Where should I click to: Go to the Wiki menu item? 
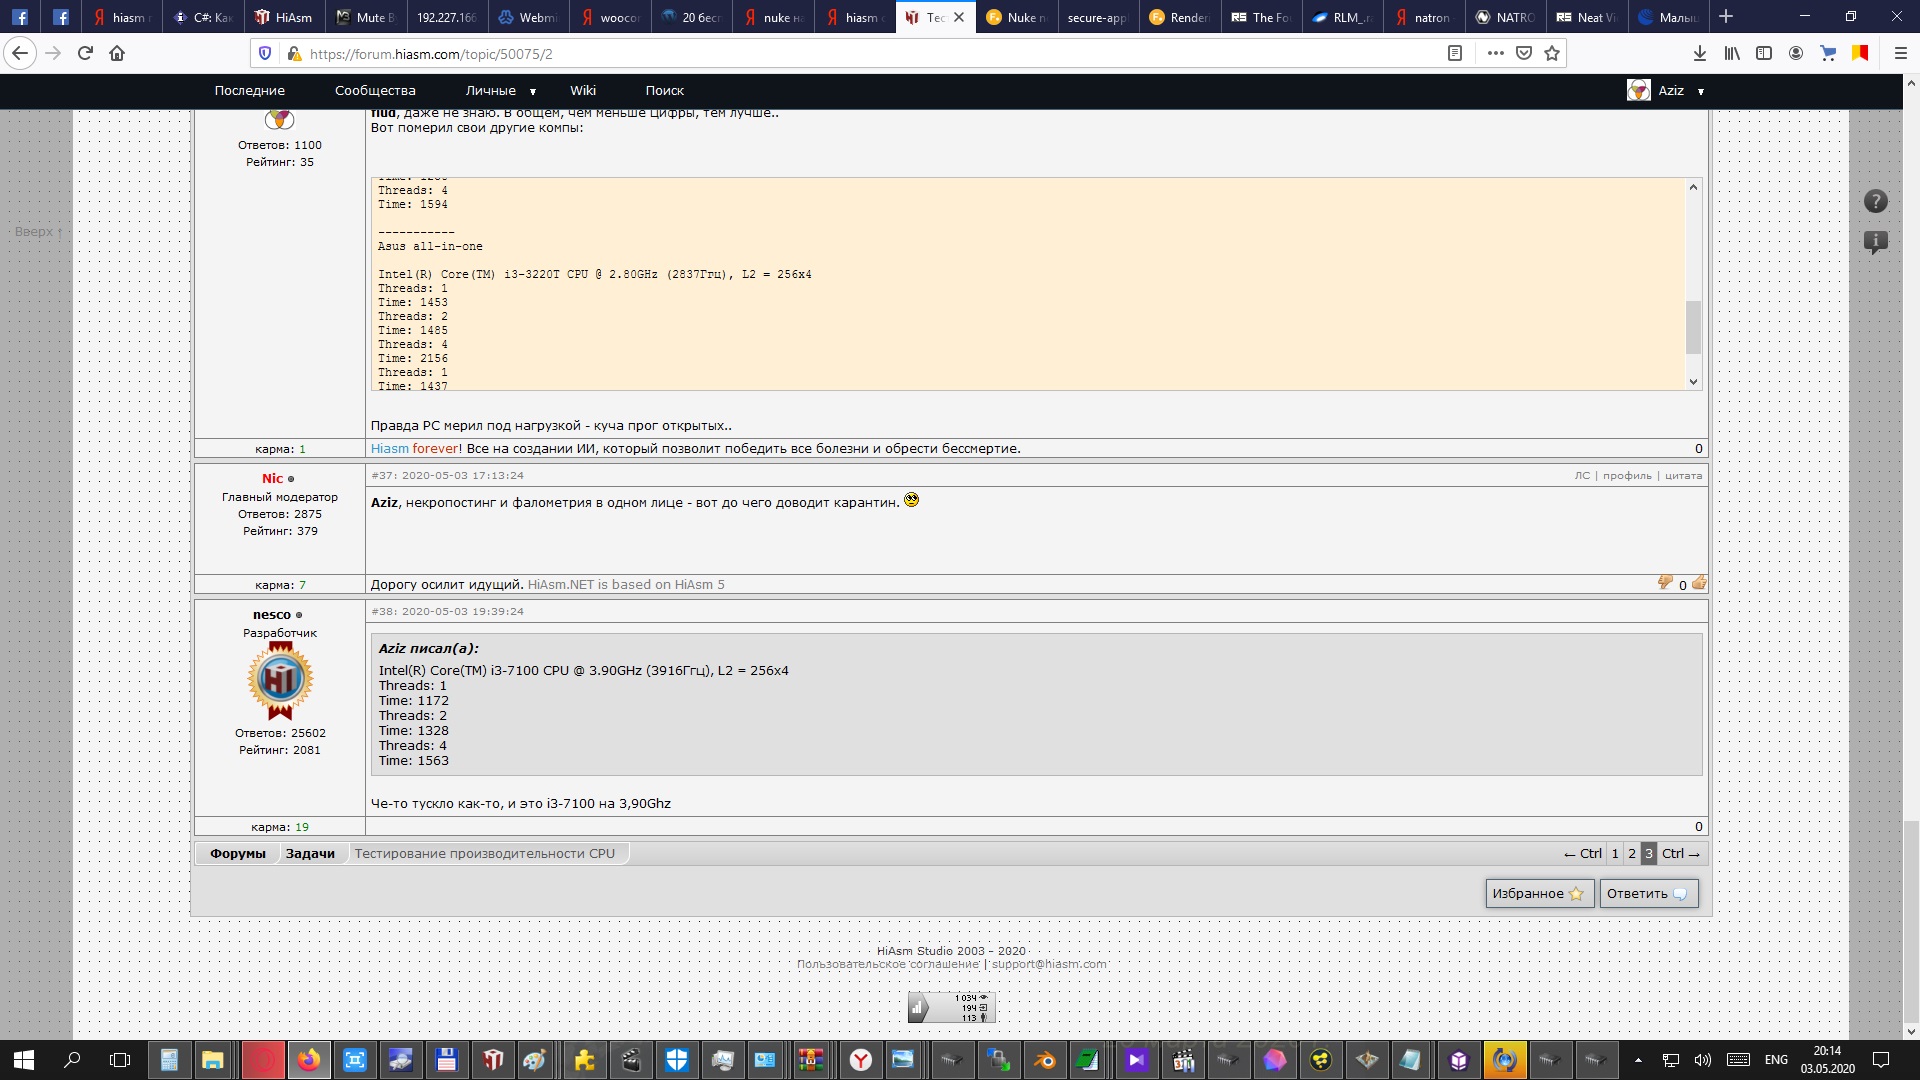[x=583, y=91]
